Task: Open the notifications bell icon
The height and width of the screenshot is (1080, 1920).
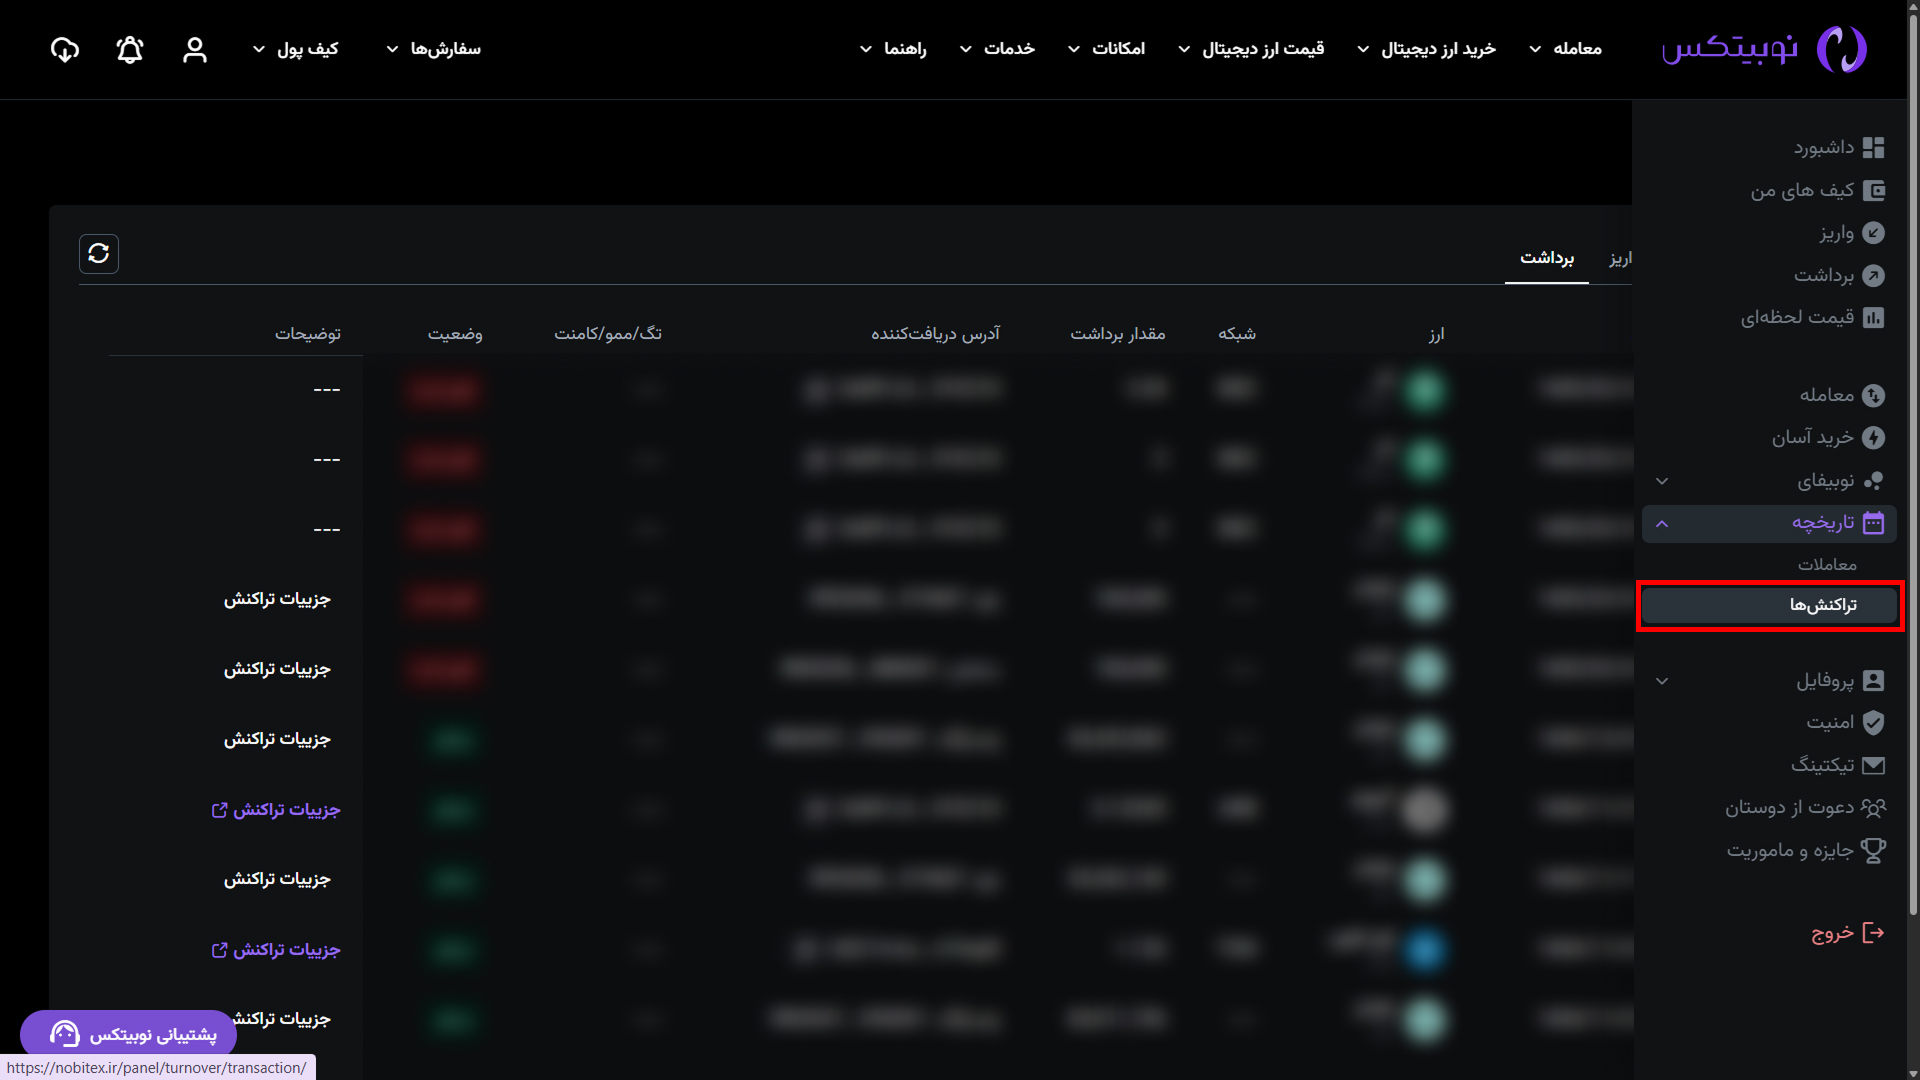Action: tap(130, 49)
